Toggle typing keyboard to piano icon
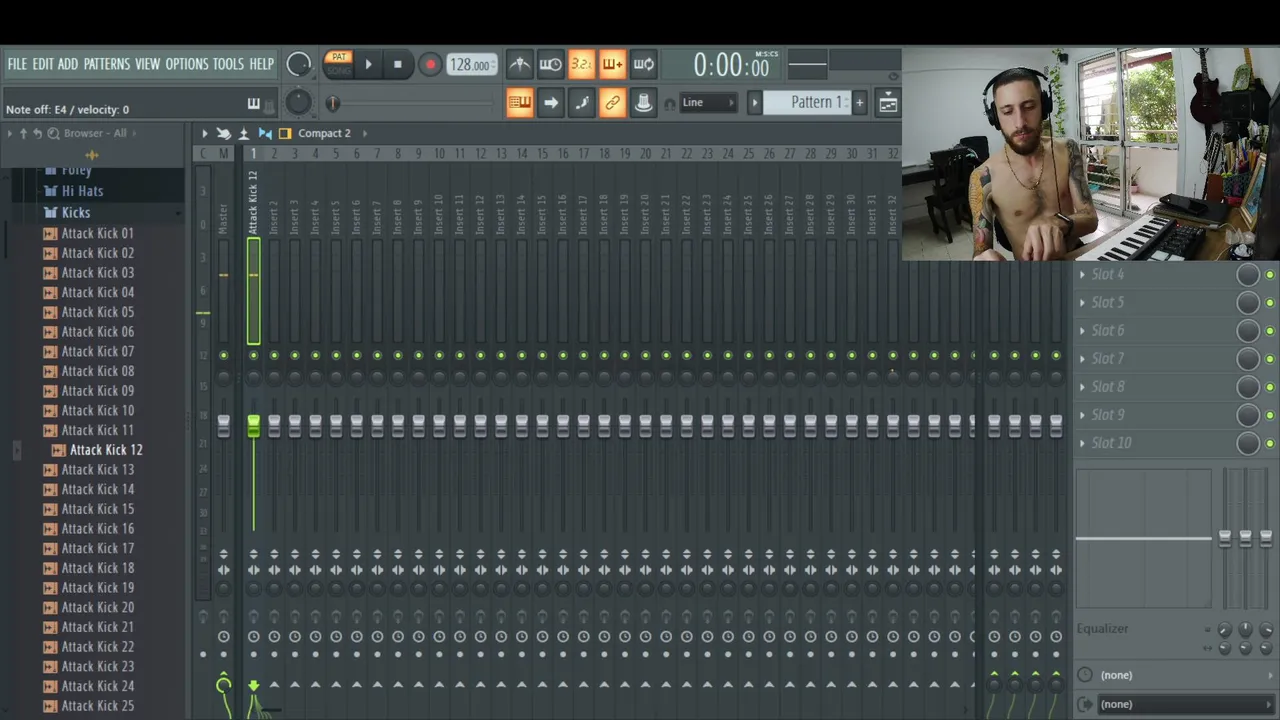Screen dimensions: 1280x720 click(519, 103)
